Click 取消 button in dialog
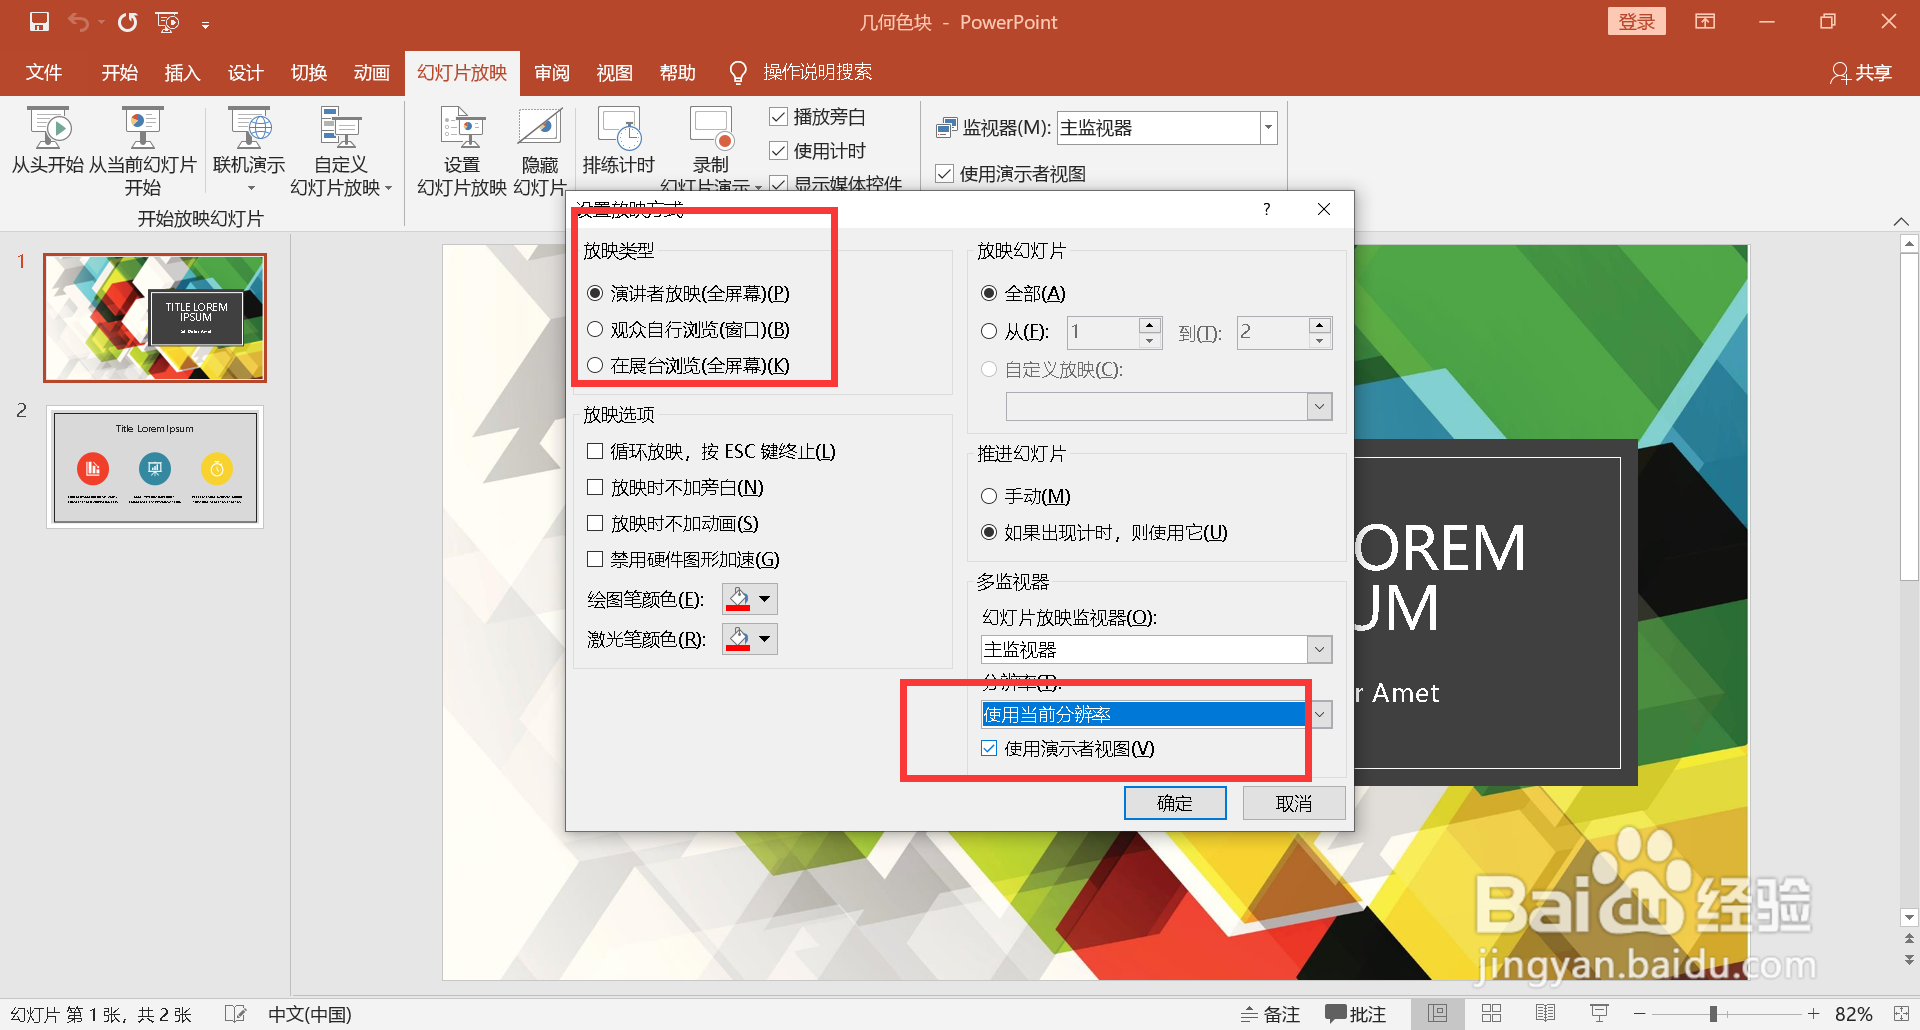 (1294, 803)
